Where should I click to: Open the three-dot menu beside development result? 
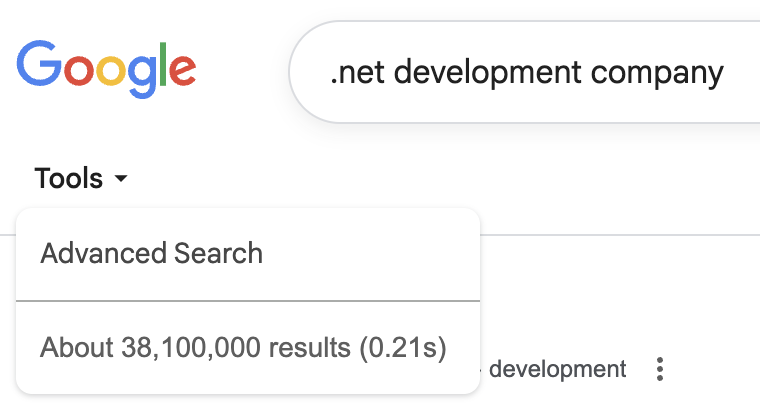click(x=660, y=369)
